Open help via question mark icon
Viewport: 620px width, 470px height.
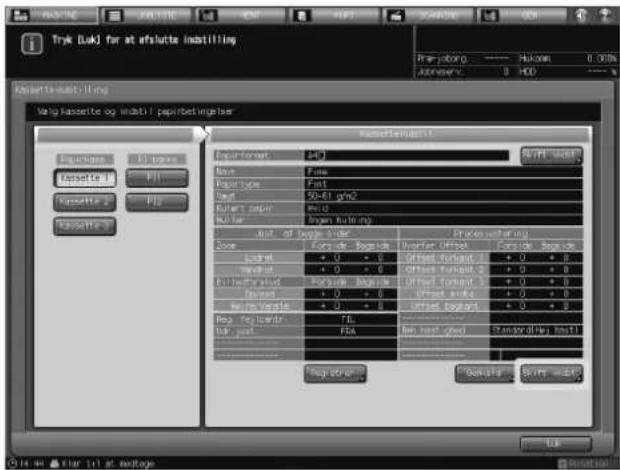605,15
